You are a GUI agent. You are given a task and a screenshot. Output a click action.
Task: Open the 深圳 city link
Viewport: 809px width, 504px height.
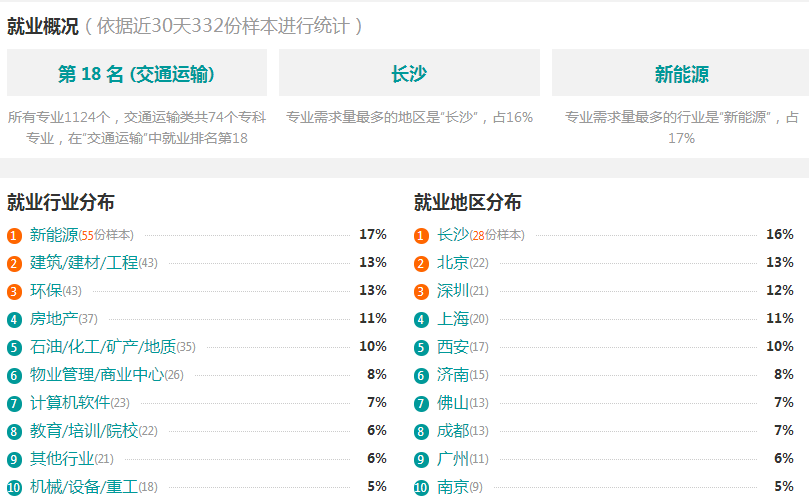point(453,290)
